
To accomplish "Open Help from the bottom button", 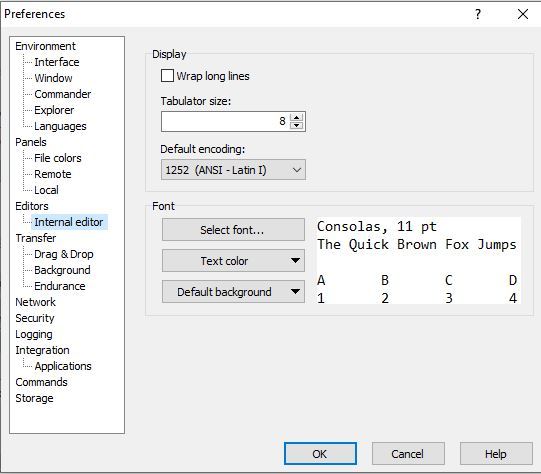I will point(496,454).
